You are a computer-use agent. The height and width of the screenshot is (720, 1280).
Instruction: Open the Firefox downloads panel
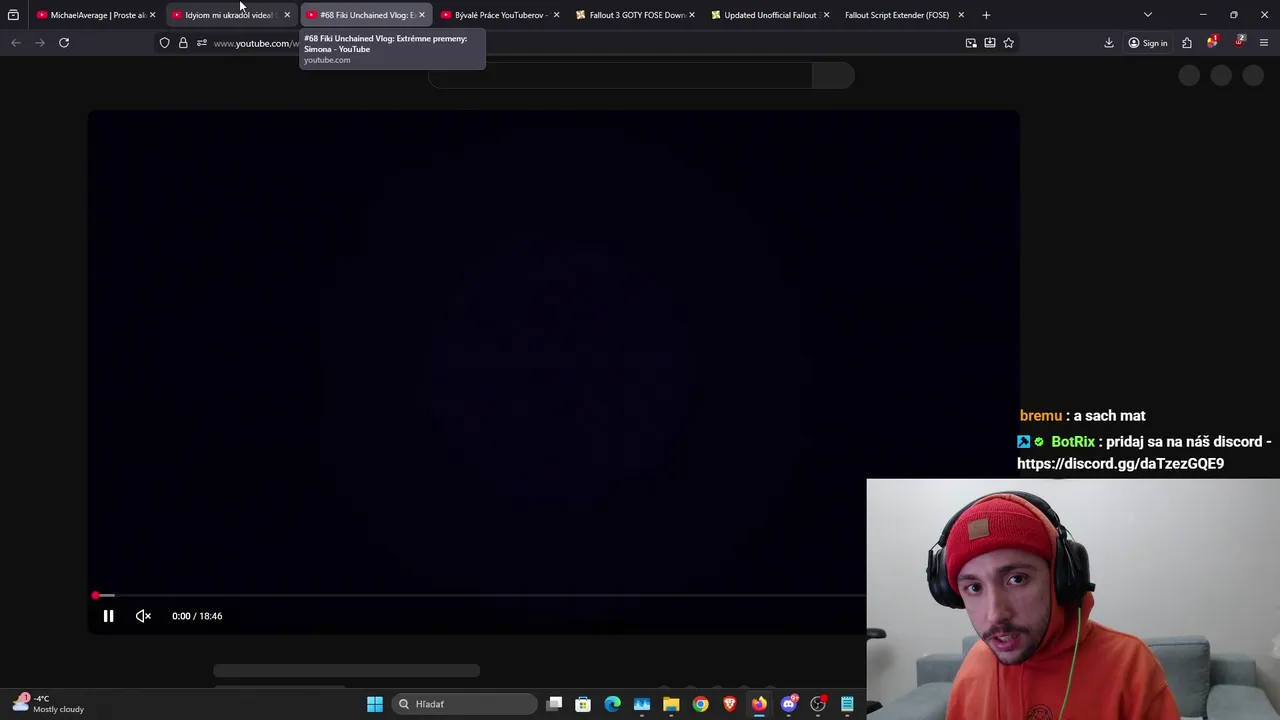(1109, 43)
